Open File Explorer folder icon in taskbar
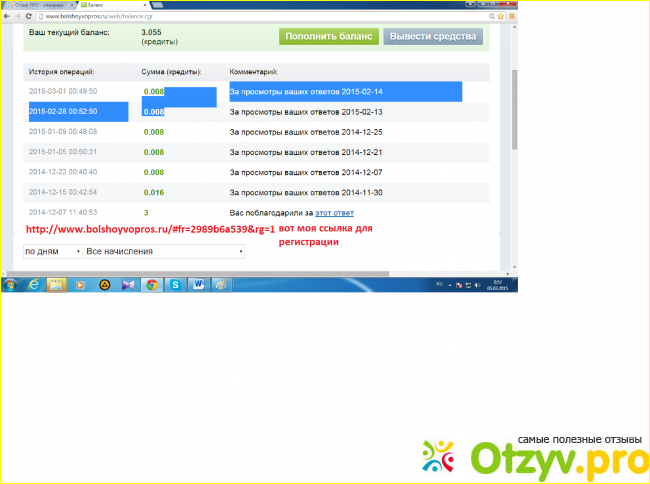 point(56,285)
